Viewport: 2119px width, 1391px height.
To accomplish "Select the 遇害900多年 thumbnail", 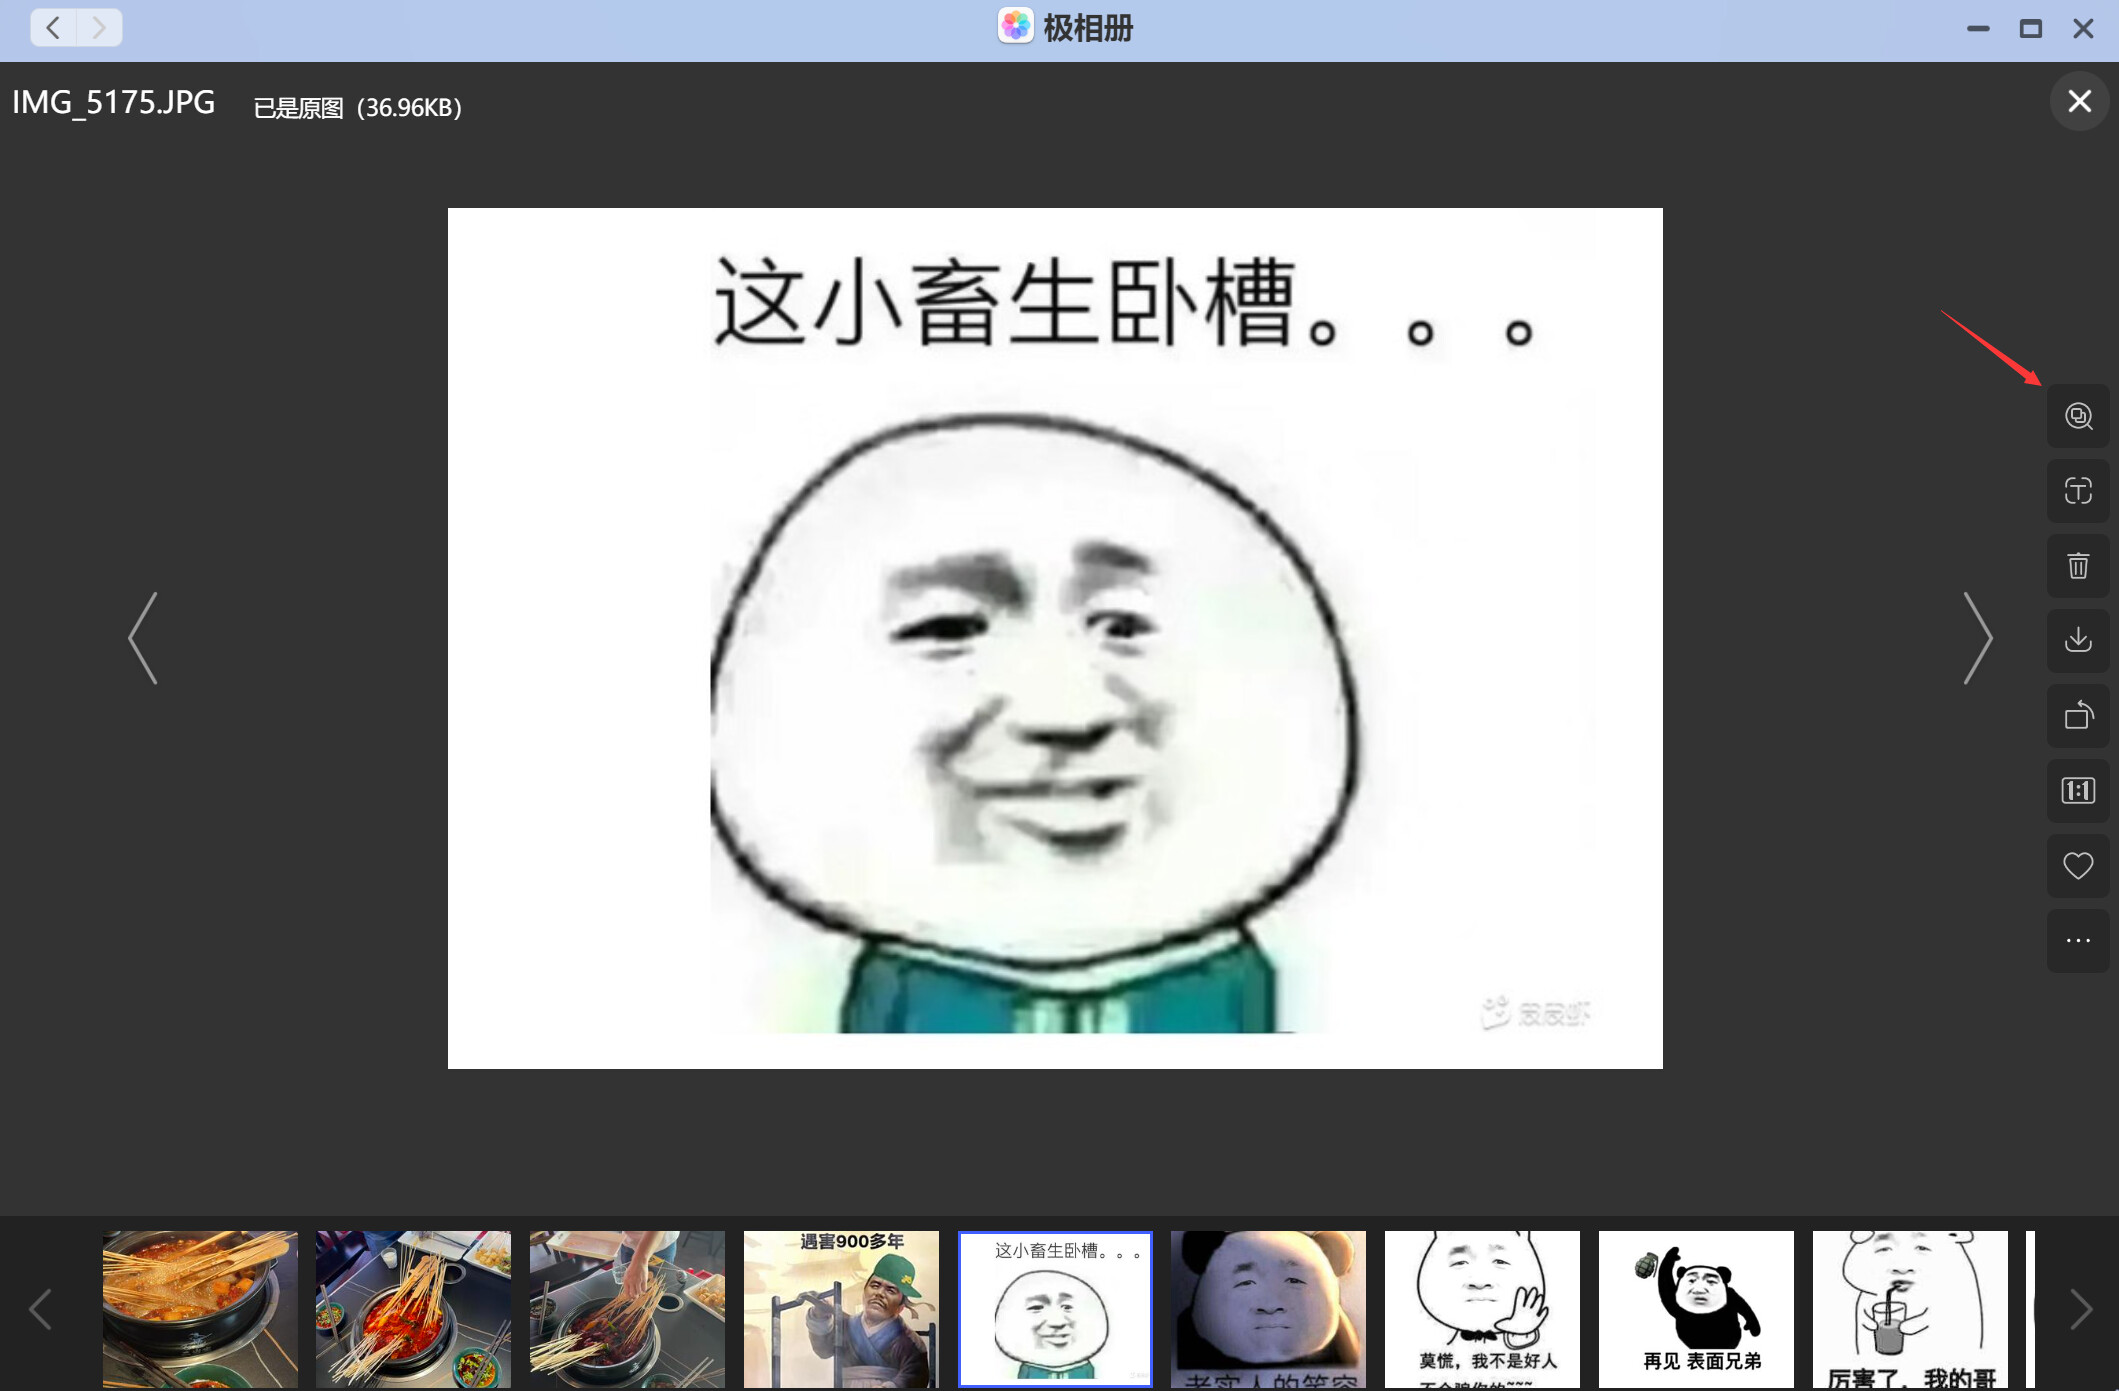I will tap(841, 1308).
